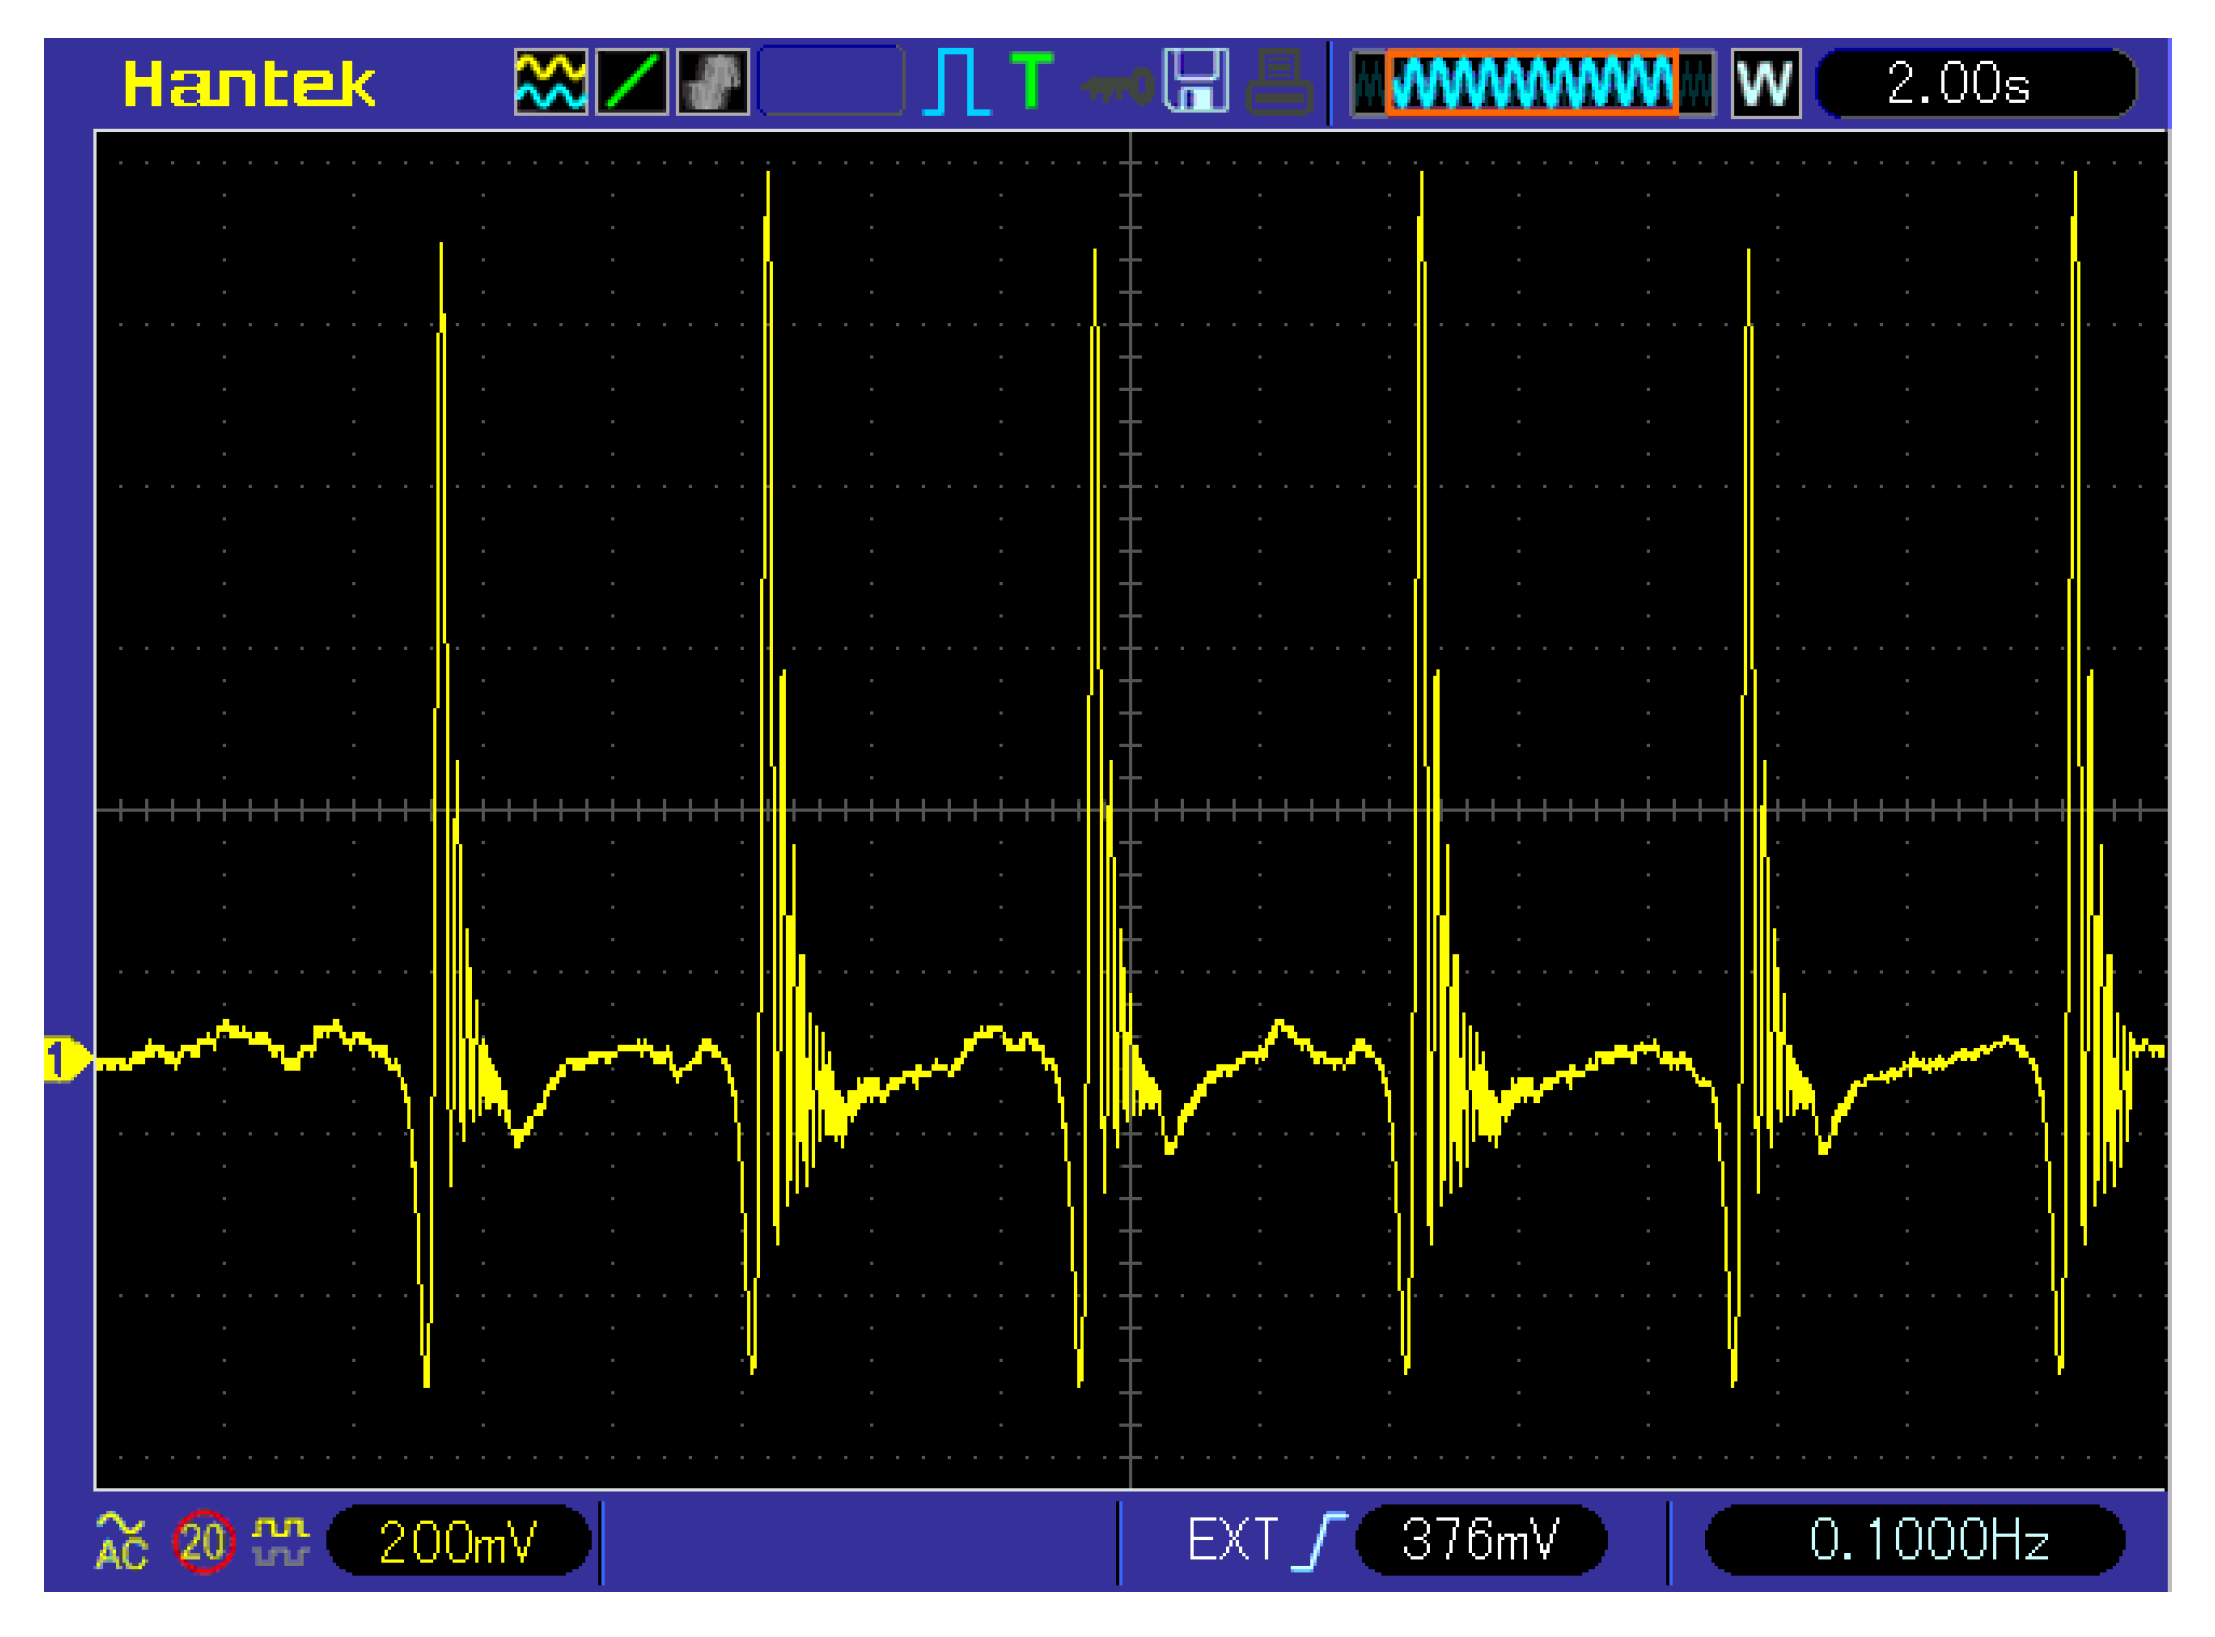
Task: Click the rising edge trigger slope icon
Action: [x=1319, y=1542]
